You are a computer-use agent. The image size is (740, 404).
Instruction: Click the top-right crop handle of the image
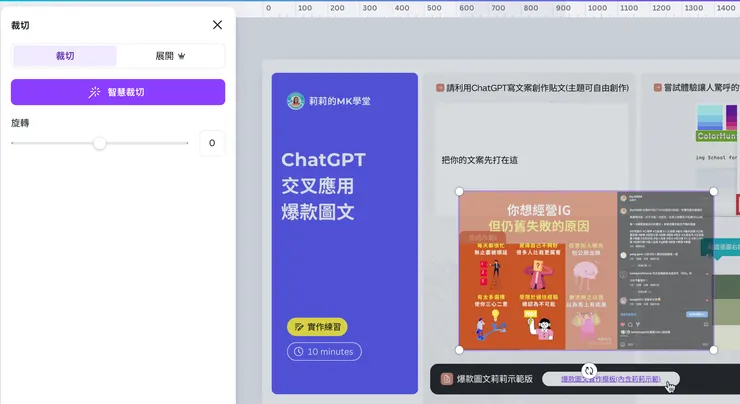tap(713, 191)
